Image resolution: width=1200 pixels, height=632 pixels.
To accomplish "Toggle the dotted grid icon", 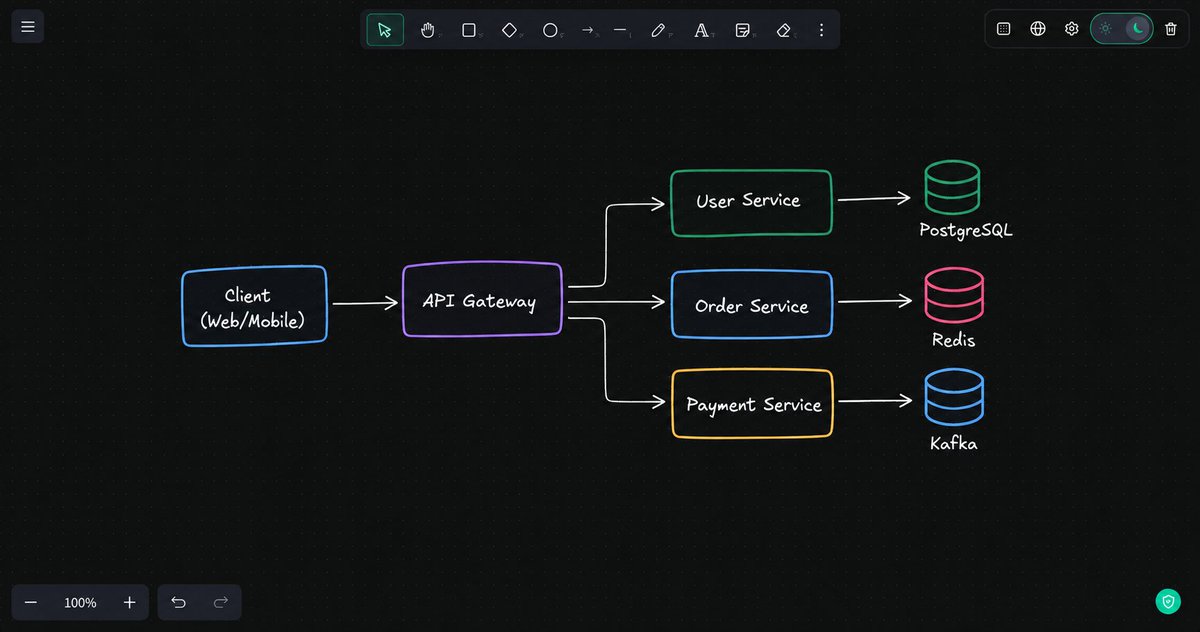I will pos(1004,29).
